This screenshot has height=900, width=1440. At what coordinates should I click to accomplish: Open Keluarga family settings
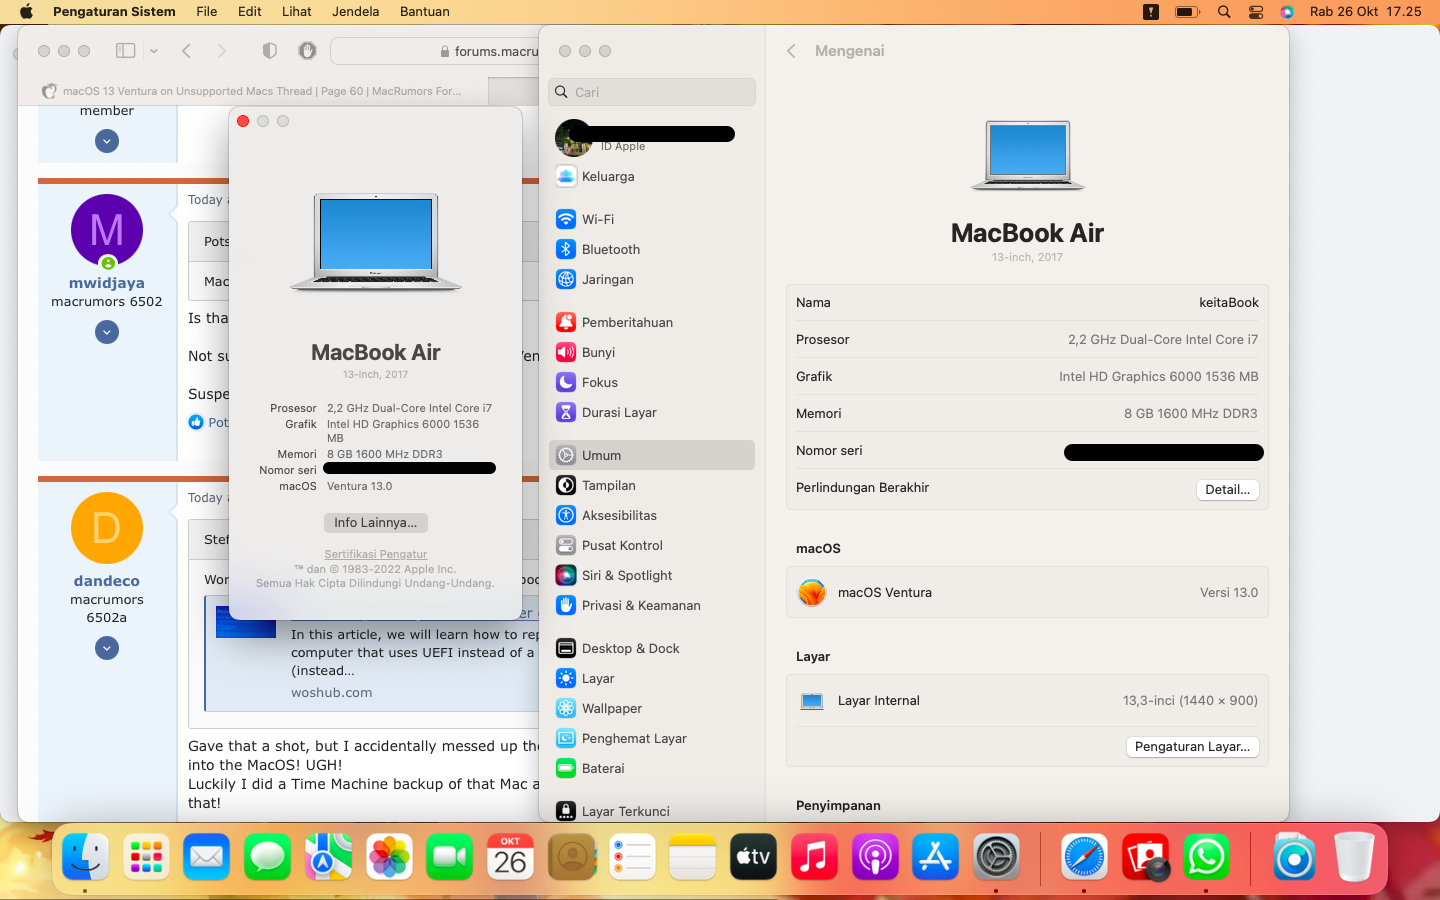[651, 176]
